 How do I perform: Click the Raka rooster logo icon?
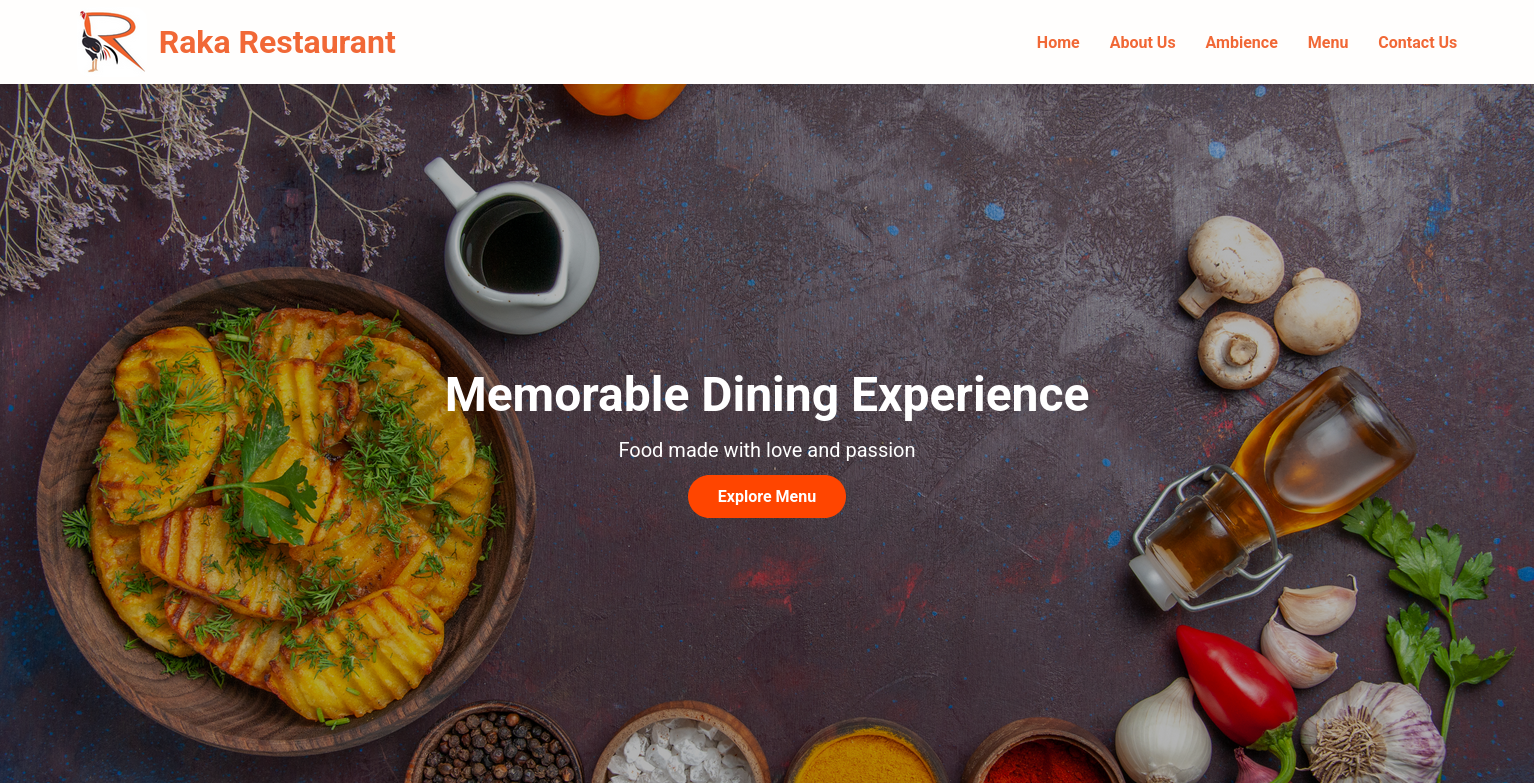112,42
